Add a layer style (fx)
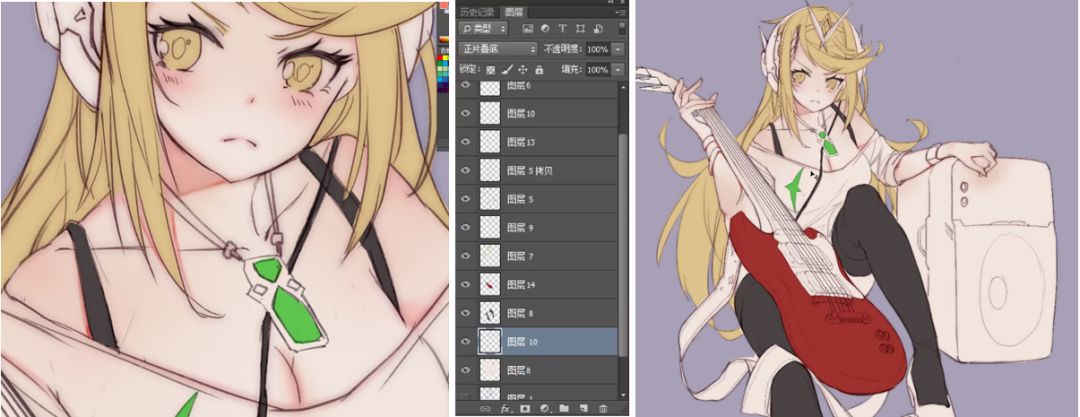The image size is (1080, 417). click(504, 409)
